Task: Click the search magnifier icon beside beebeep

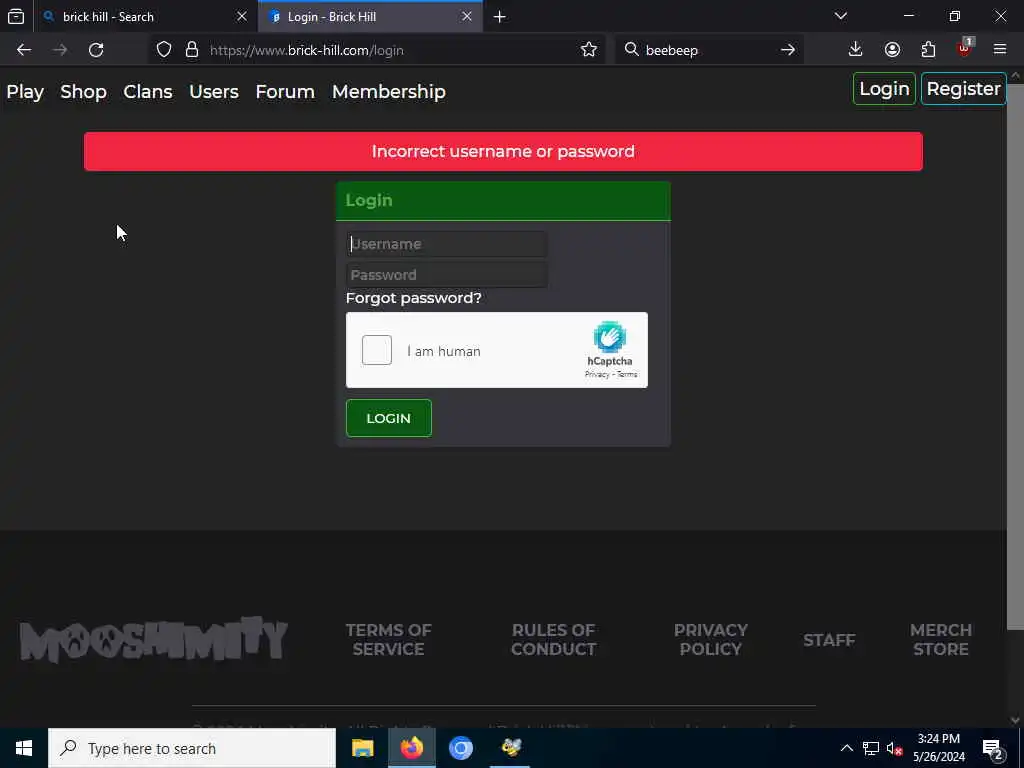Action: point(632,50)
